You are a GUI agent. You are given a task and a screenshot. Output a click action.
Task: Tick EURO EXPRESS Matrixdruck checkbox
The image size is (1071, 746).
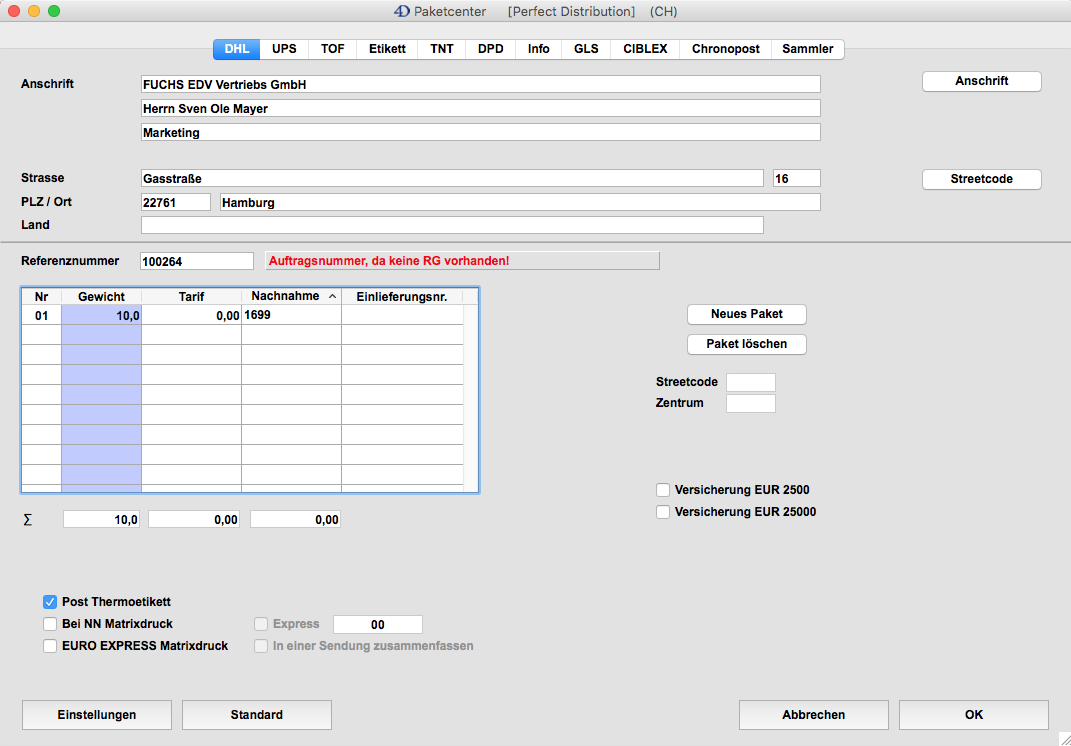tap(50, 646)
